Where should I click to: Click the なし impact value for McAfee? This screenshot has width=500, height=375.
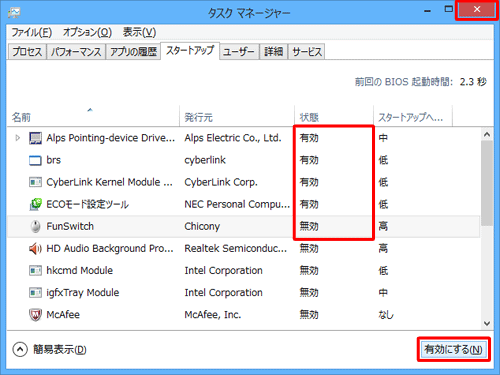coord(386,315)
